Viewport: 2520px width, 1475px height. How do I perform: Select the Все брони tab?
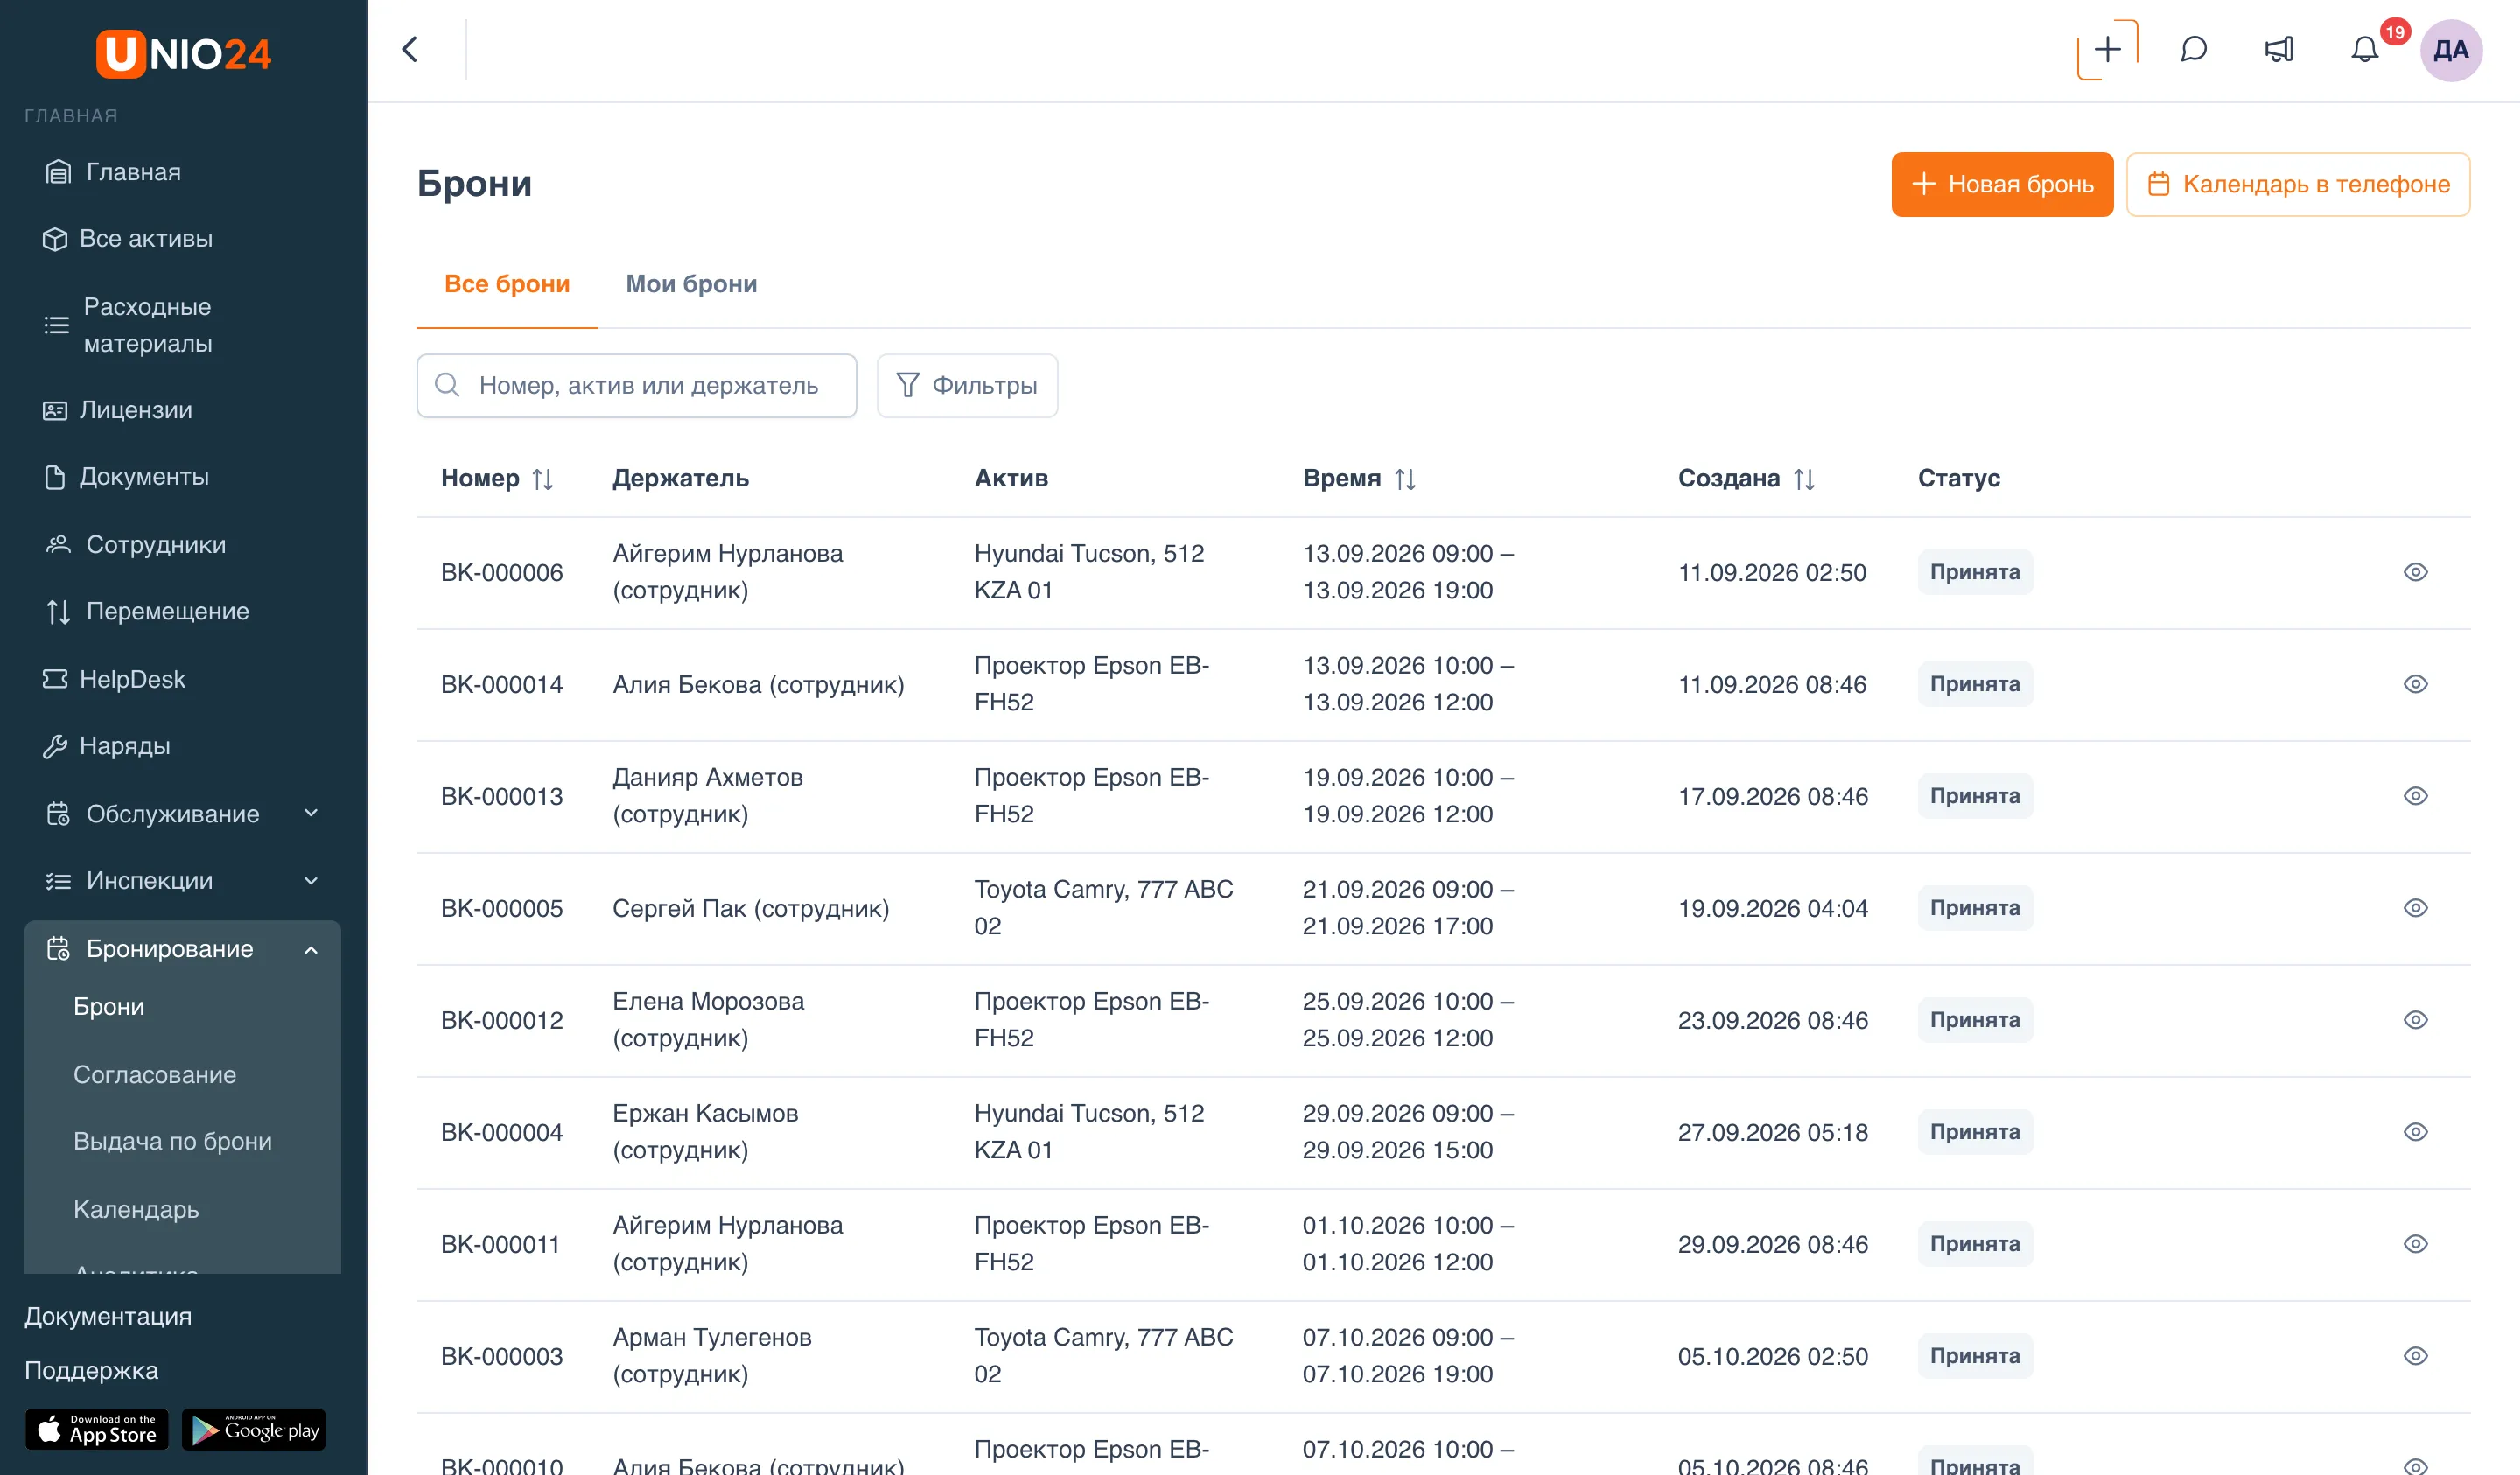pos(507,284)
